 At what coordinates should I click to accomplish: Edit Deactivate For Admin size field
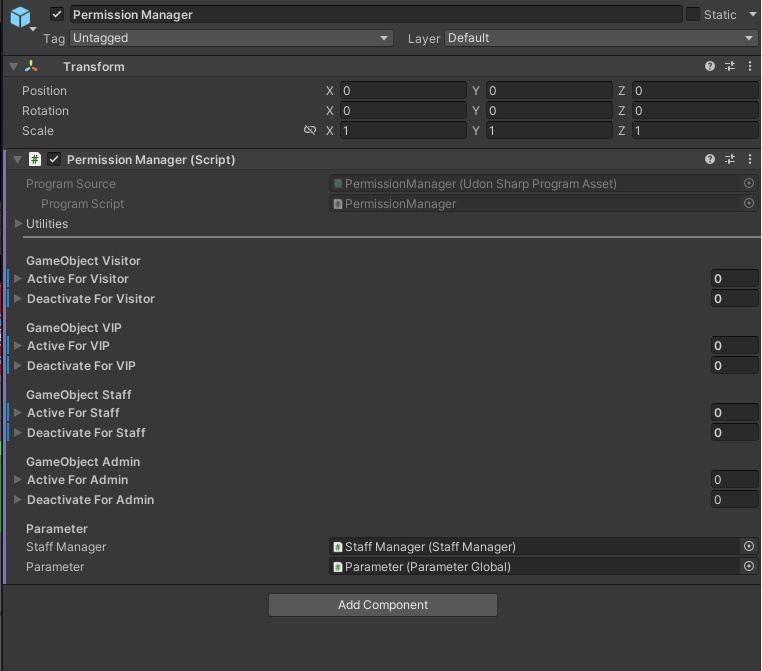click(x=734, y=499)
